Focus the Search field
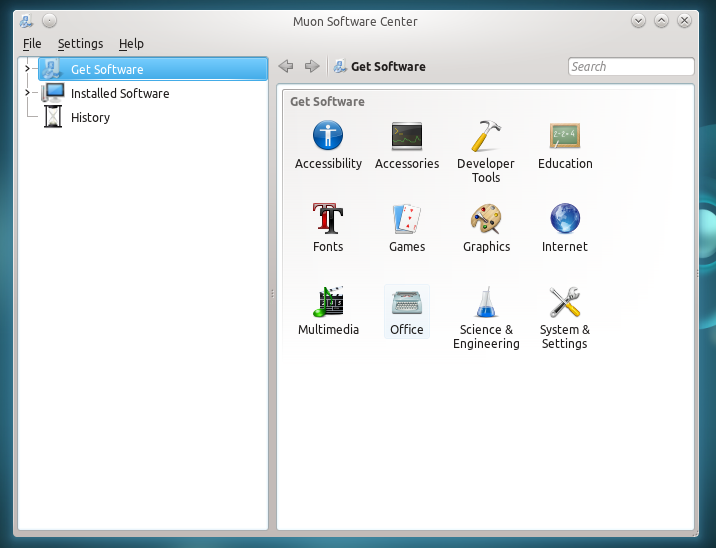716x548 pixels. click(631, 67)
